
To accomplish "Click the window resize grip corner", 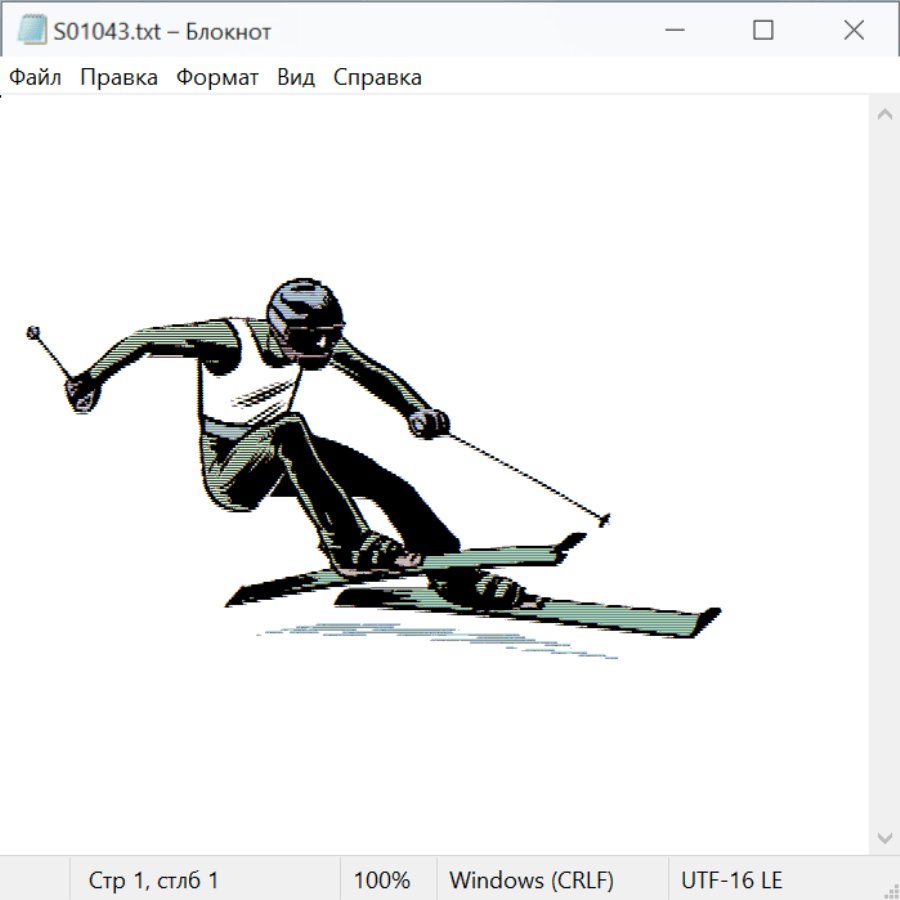I will tap(891, 891).
